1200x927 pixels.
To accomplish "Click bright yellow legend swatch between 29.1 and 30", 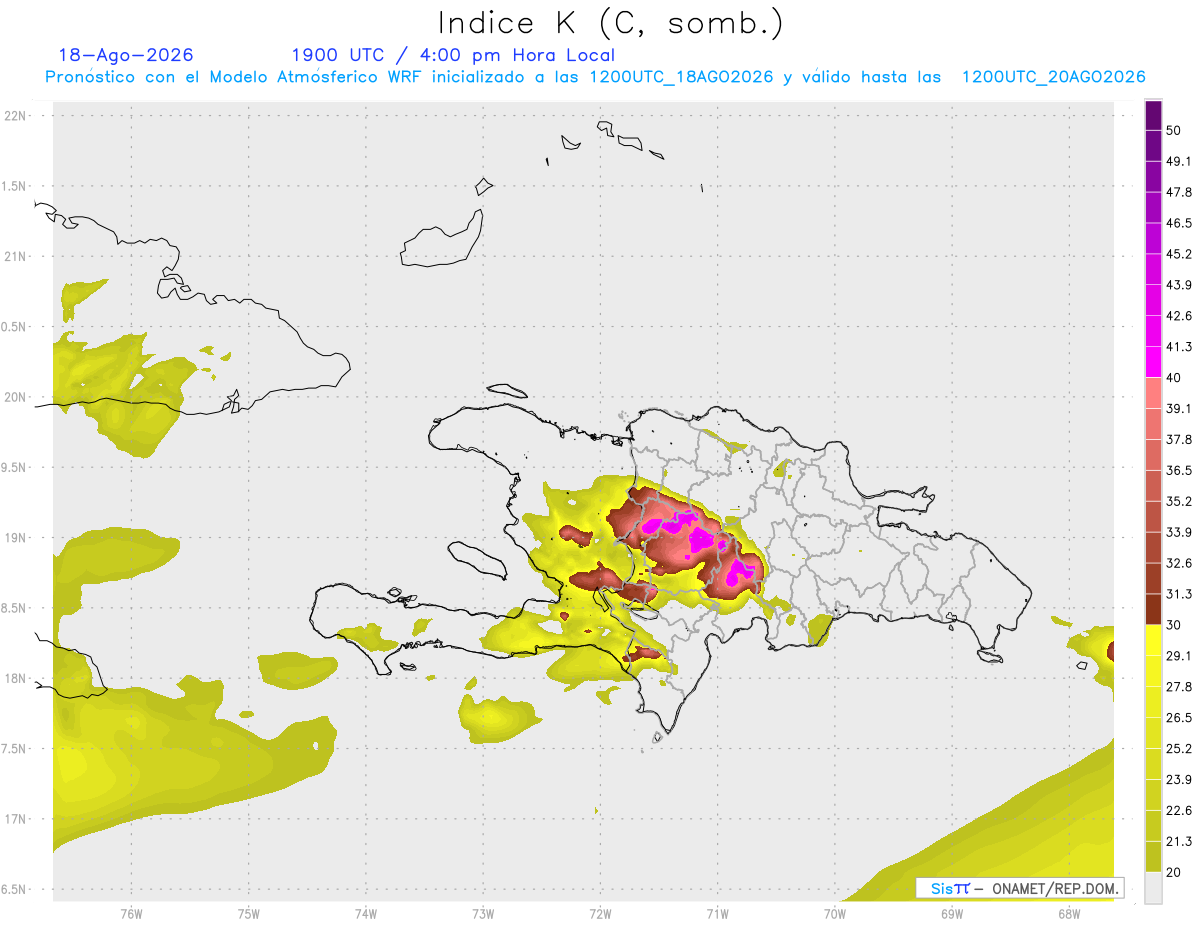I will [1153, 640].
